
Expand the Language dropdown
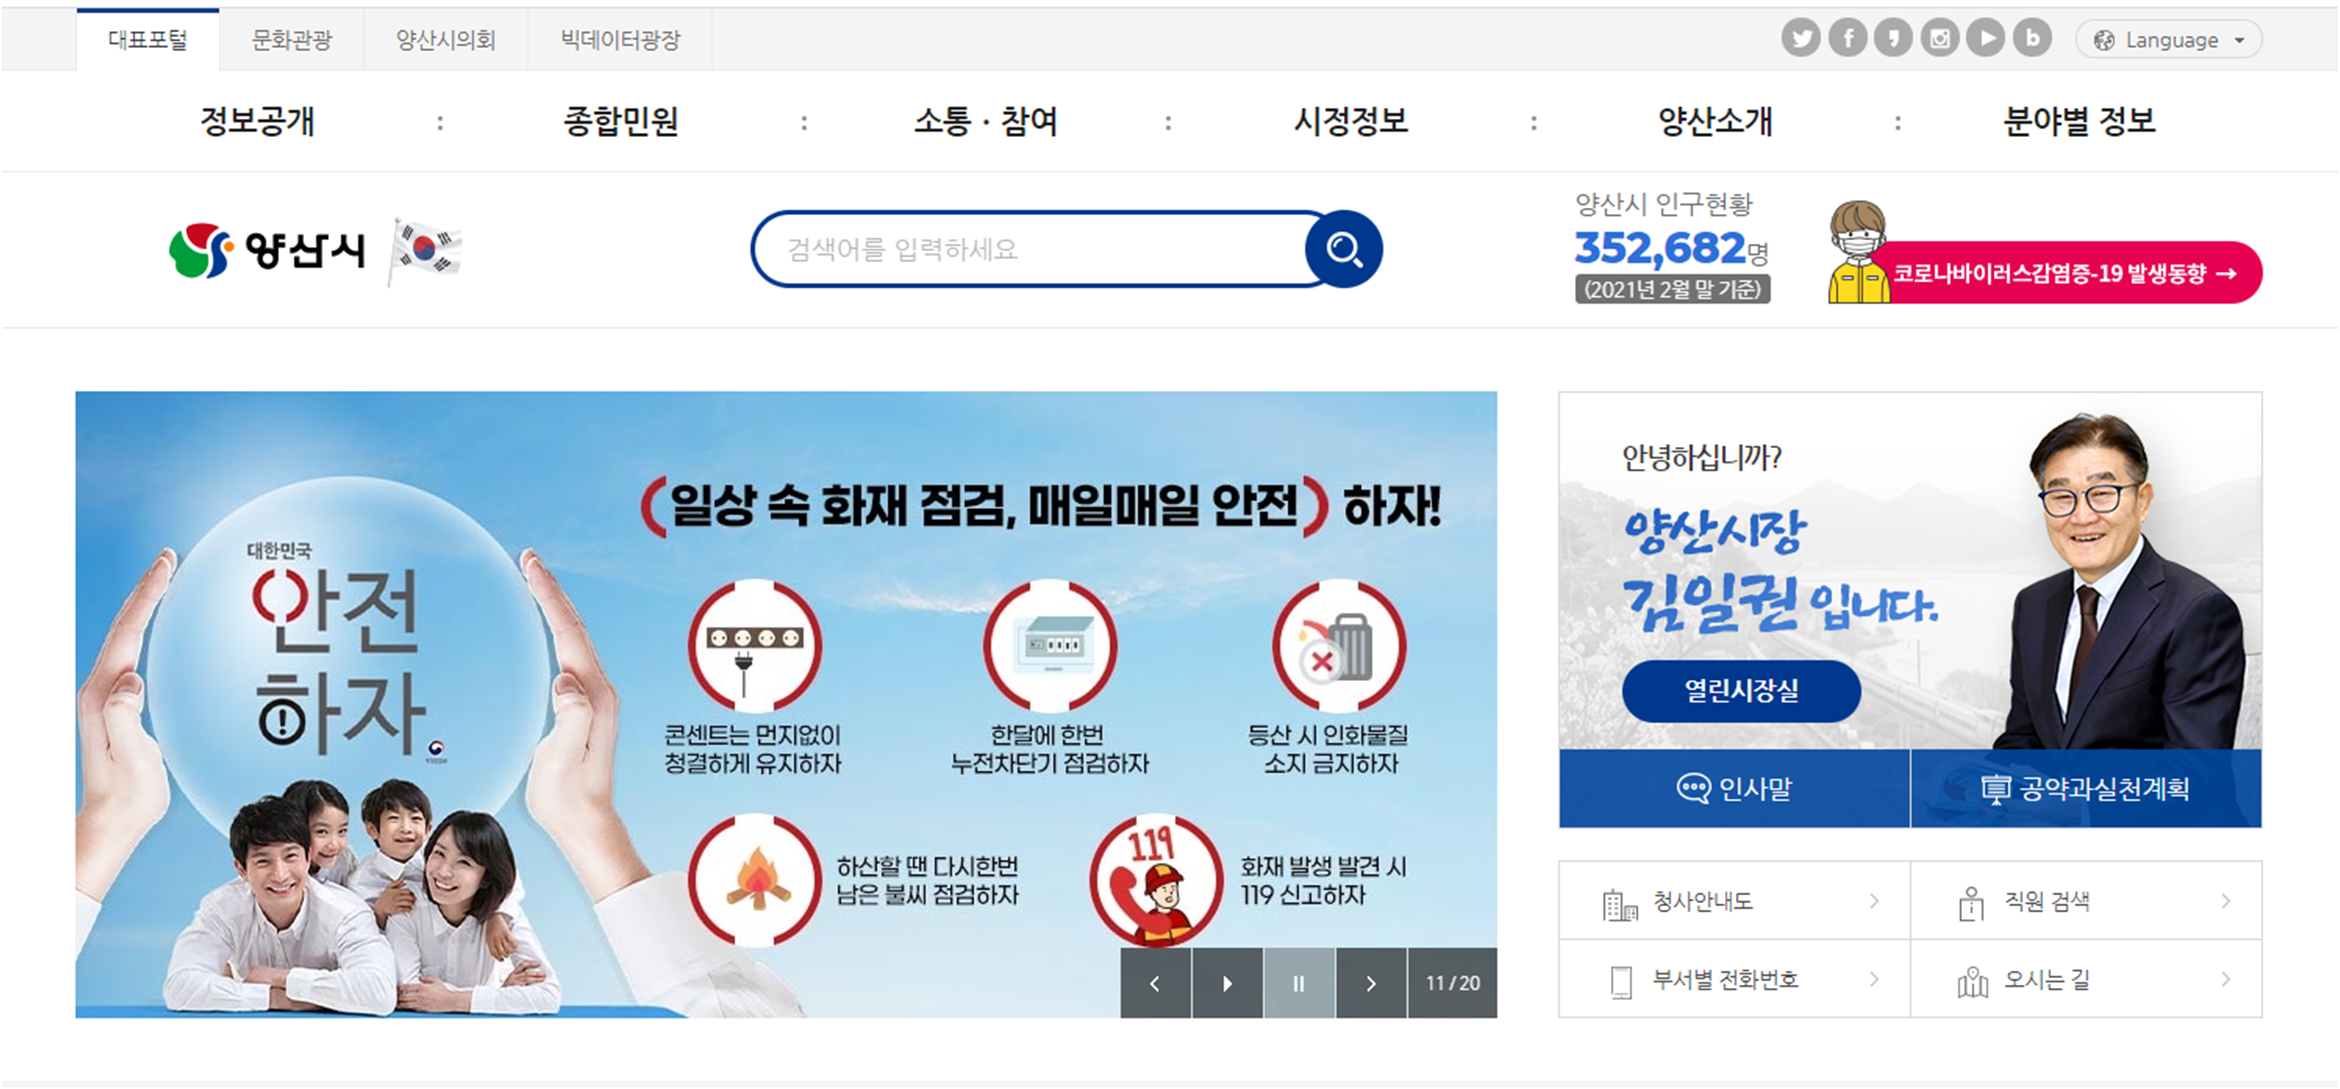pyautogui.click(x=2168, y=40)
